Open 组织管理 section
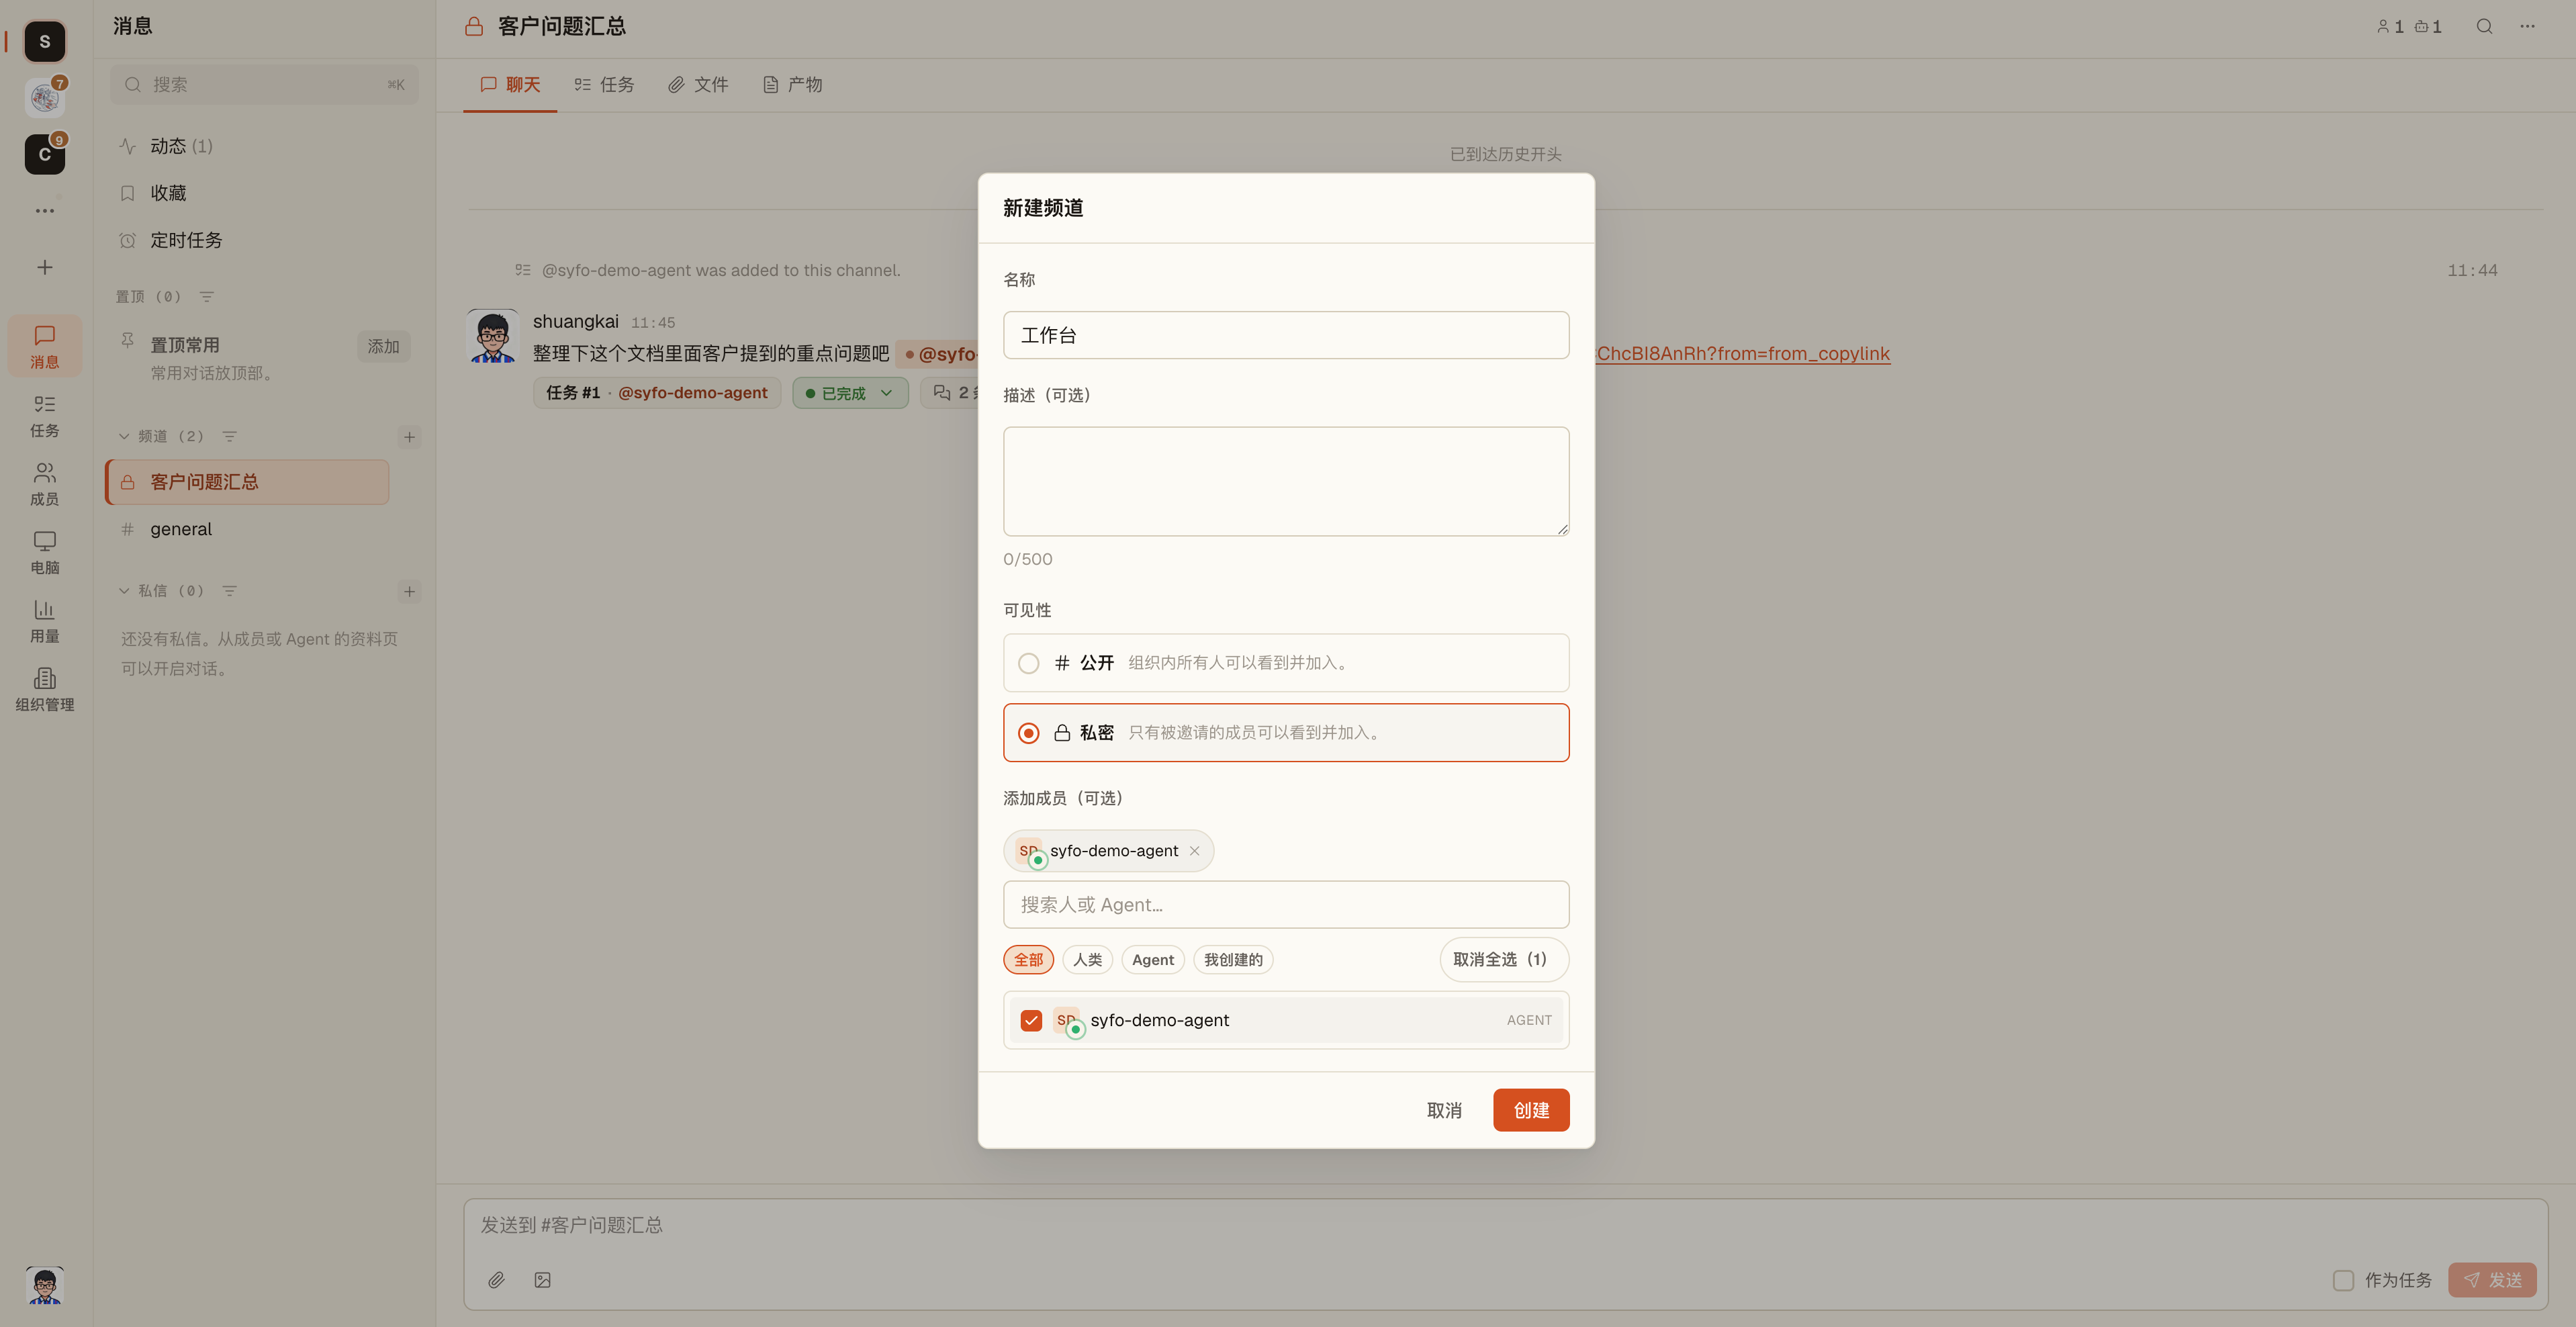This screenshot has width=2576, height=1327. pyautogui.click(x=44, y=690)
